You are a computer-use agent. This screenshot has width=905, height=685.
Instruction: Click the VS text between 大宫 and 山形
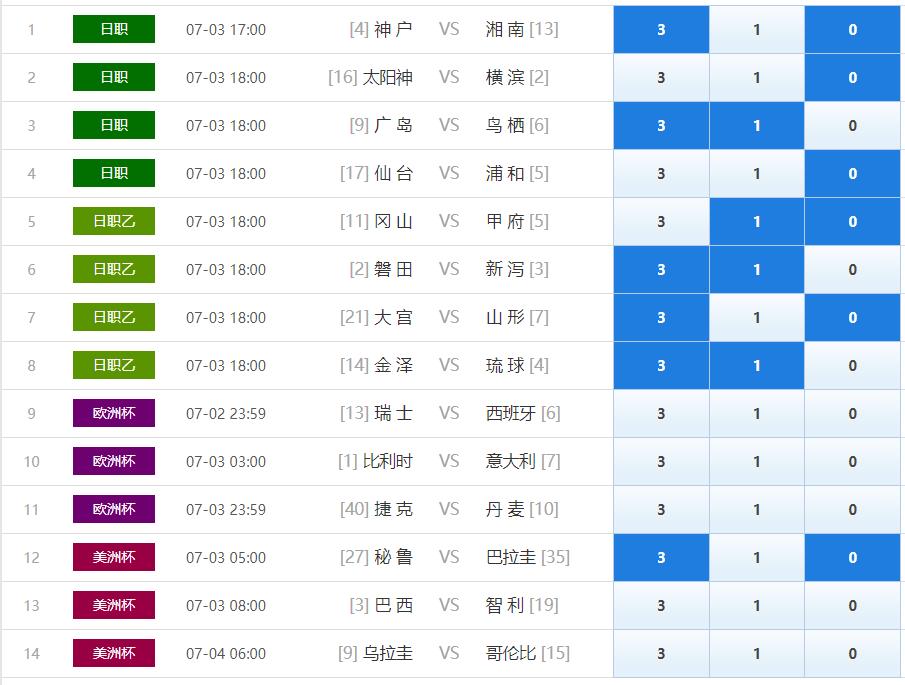(449, 318)
